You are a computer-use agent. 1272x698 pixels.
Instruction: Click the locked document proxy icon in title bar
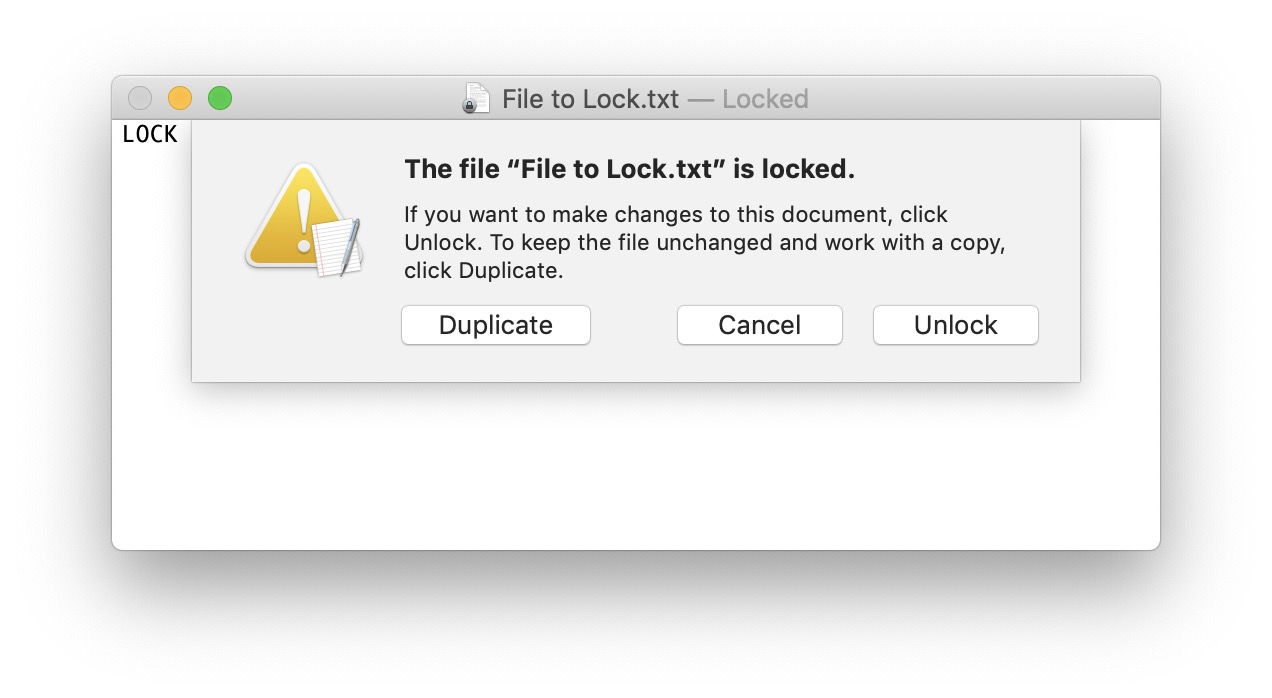pos(476,99)
